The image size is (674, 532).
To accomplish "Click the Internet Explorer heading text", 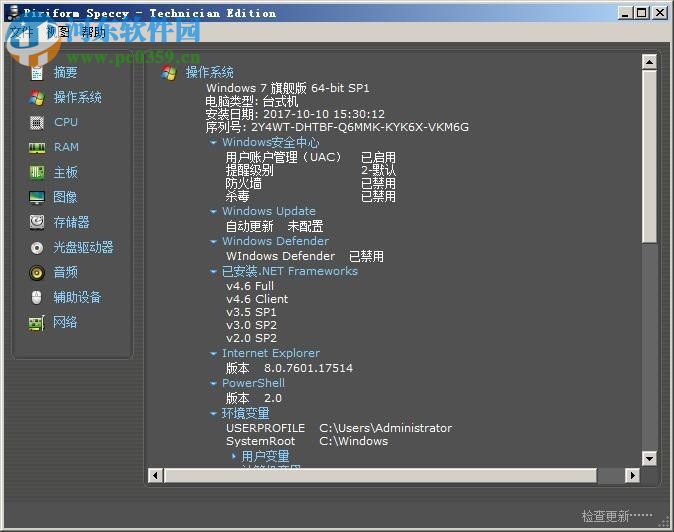I will click(271, 353).
